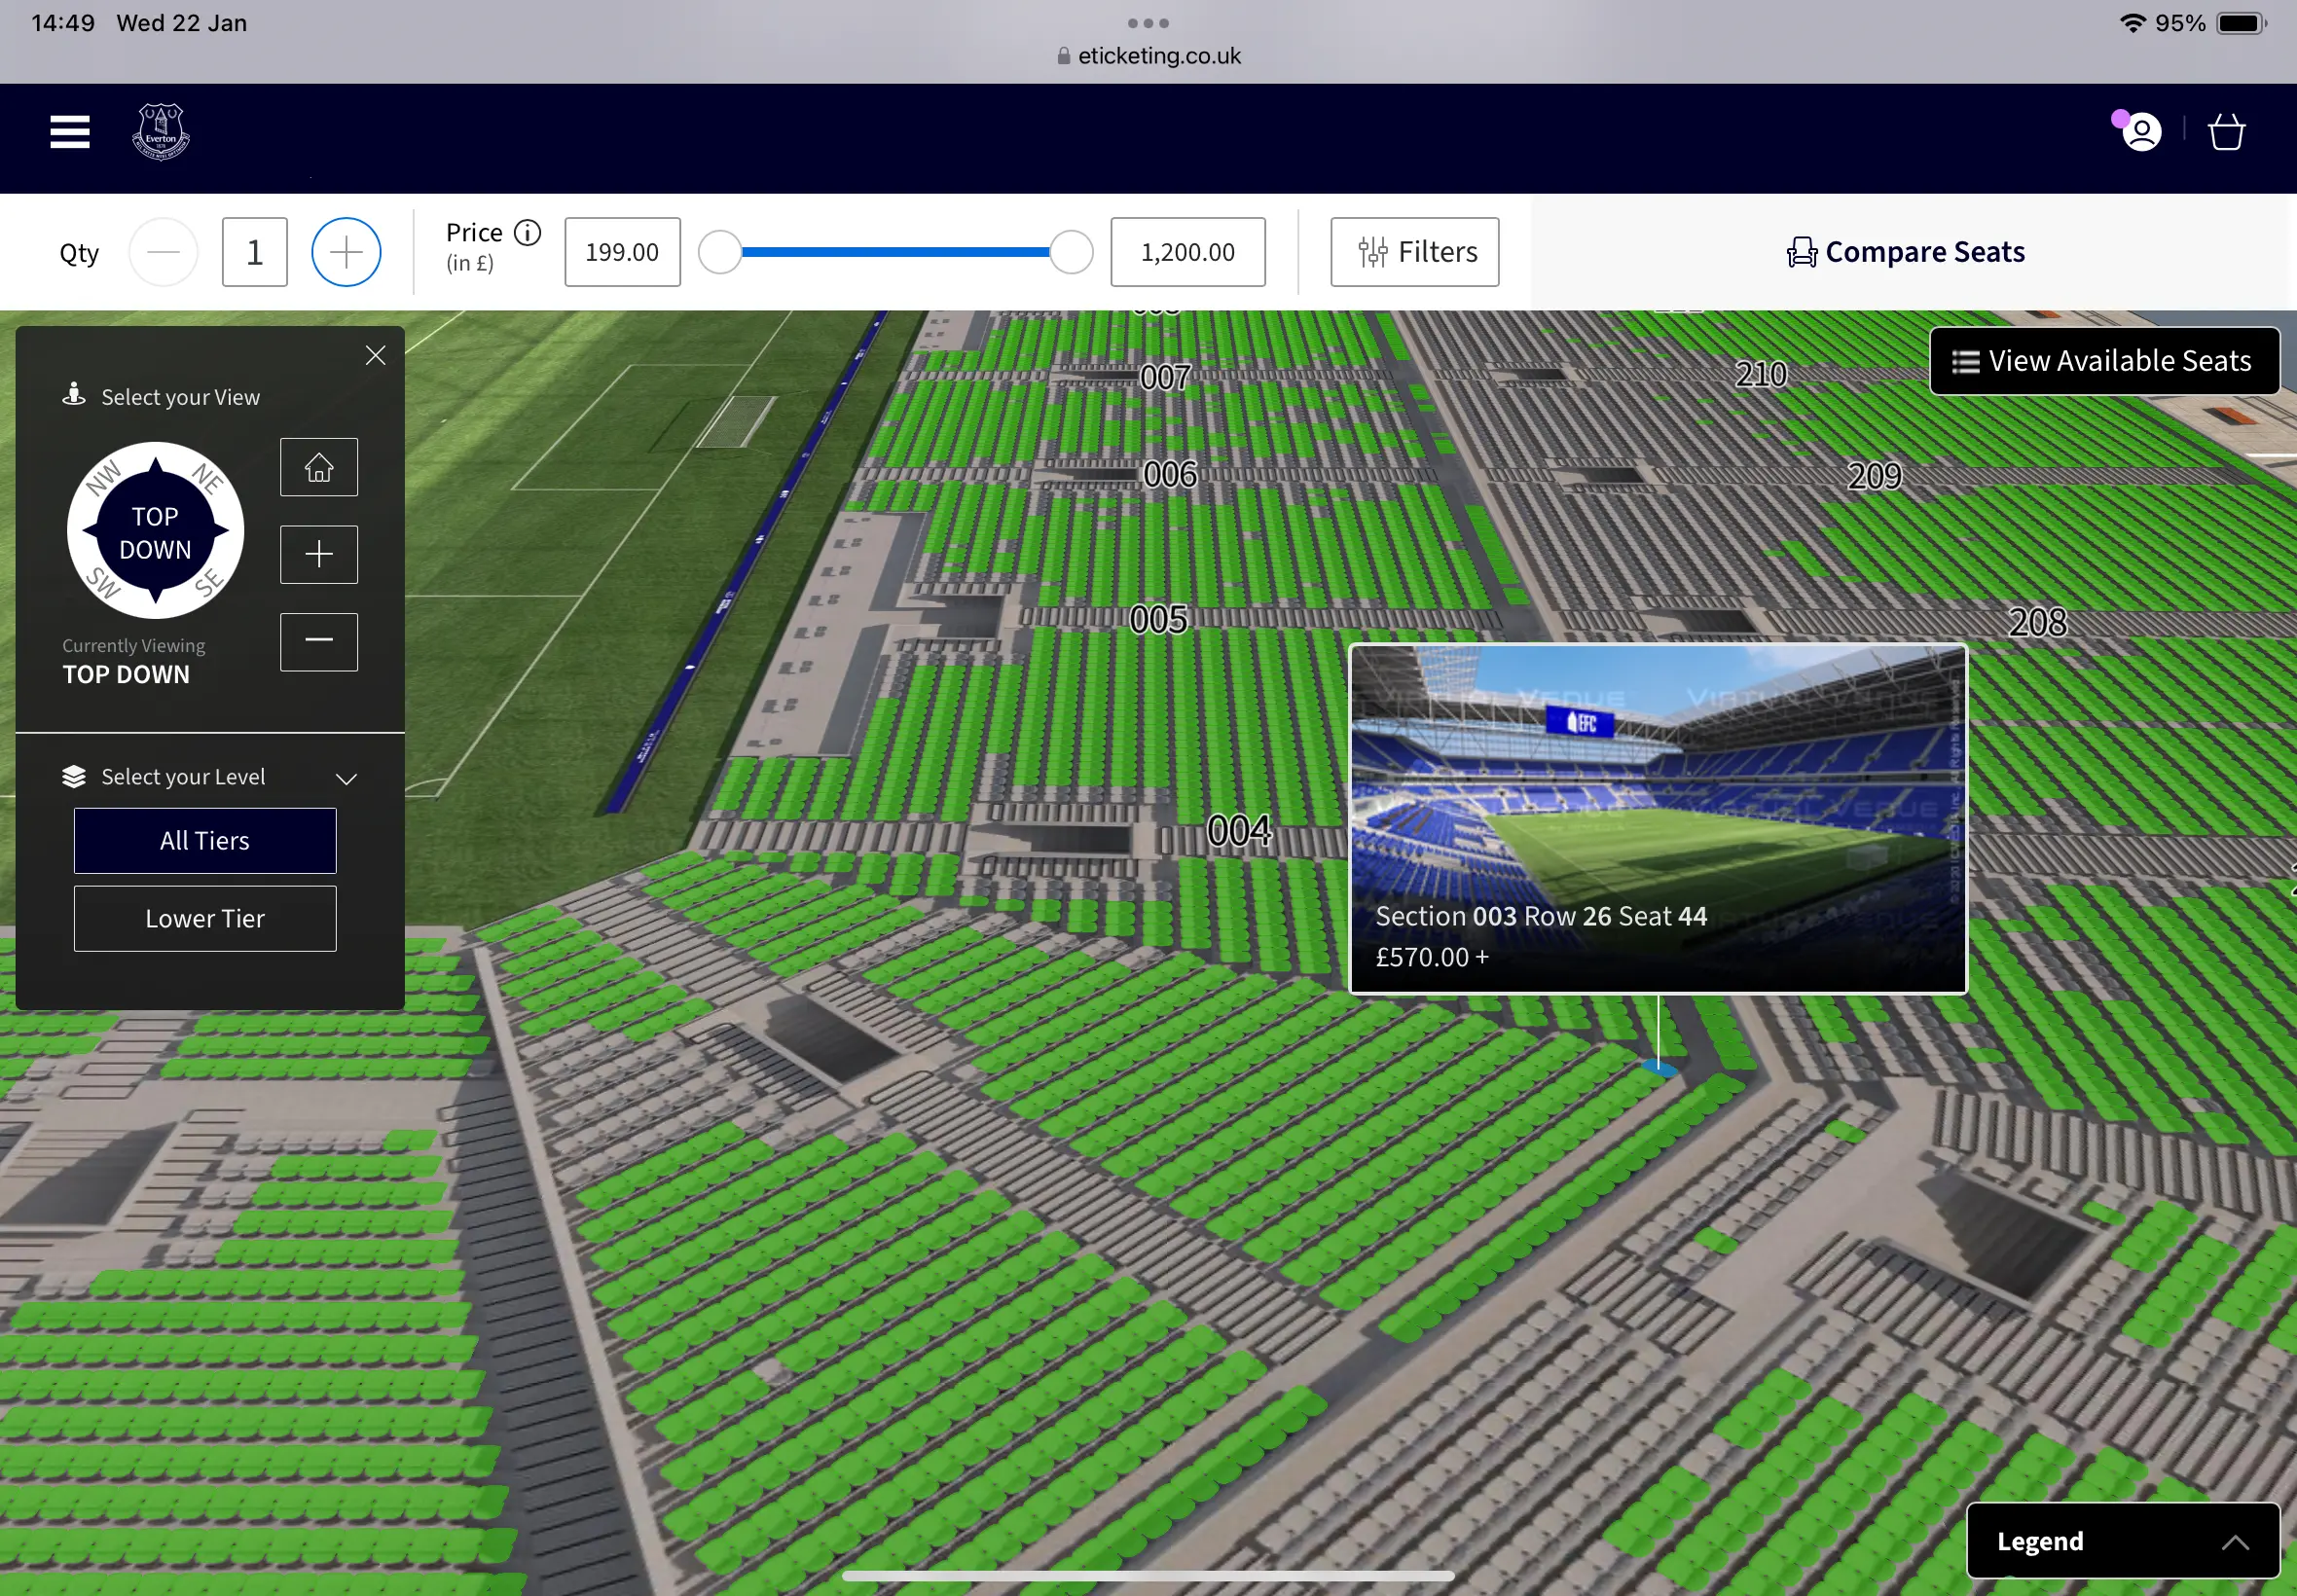Decrease ticket quantity with the minus button
2297x1596 pixels.
pos(163,252)
